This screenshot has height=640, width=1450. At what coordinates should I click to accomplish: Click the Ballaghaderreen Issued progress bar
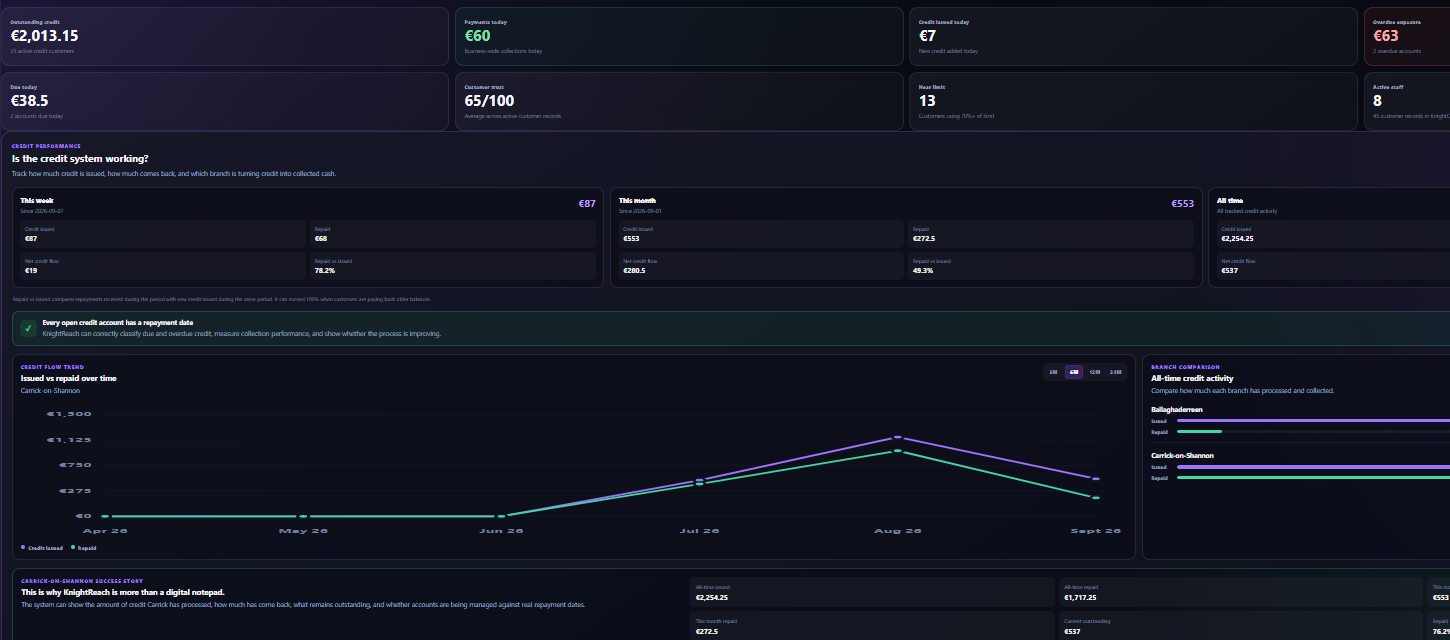(x=1313, y=421)
